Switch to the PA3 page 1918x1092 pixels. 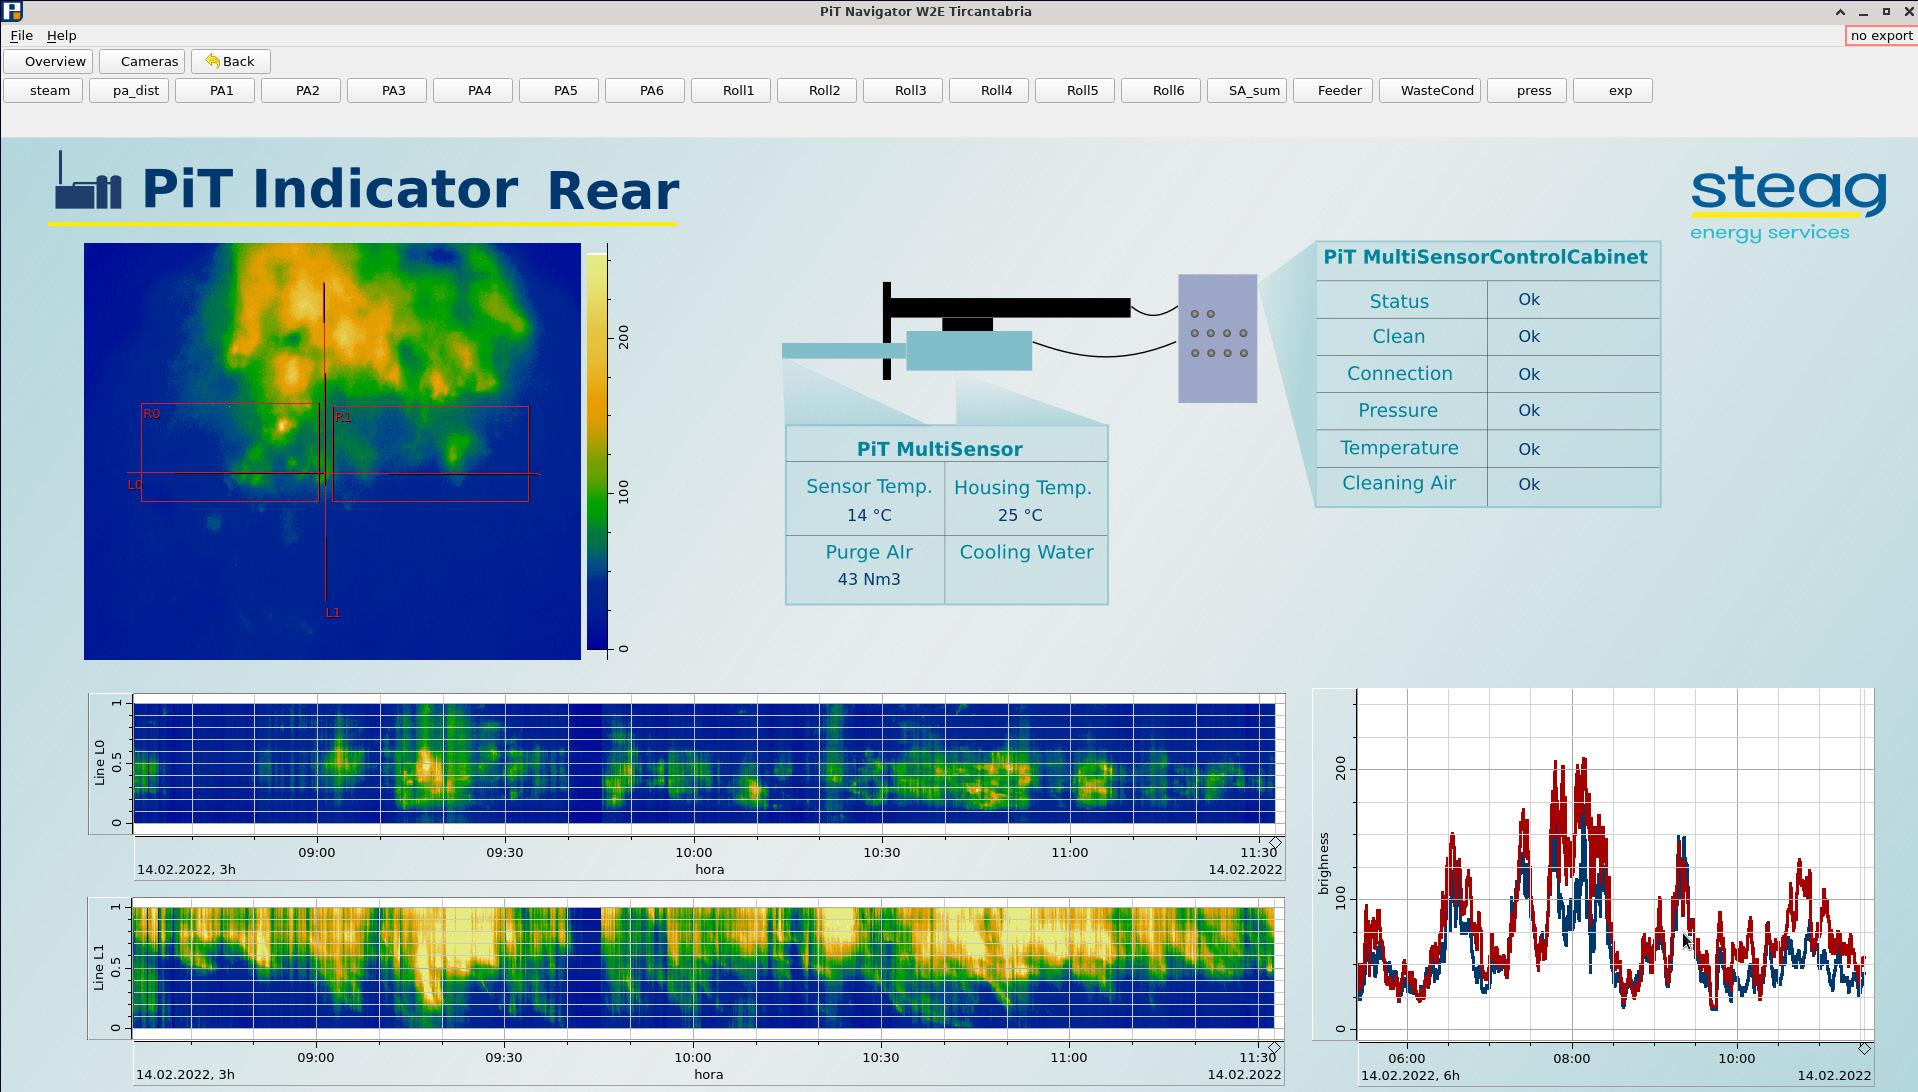pyautogui.click(x=387, y=91)
